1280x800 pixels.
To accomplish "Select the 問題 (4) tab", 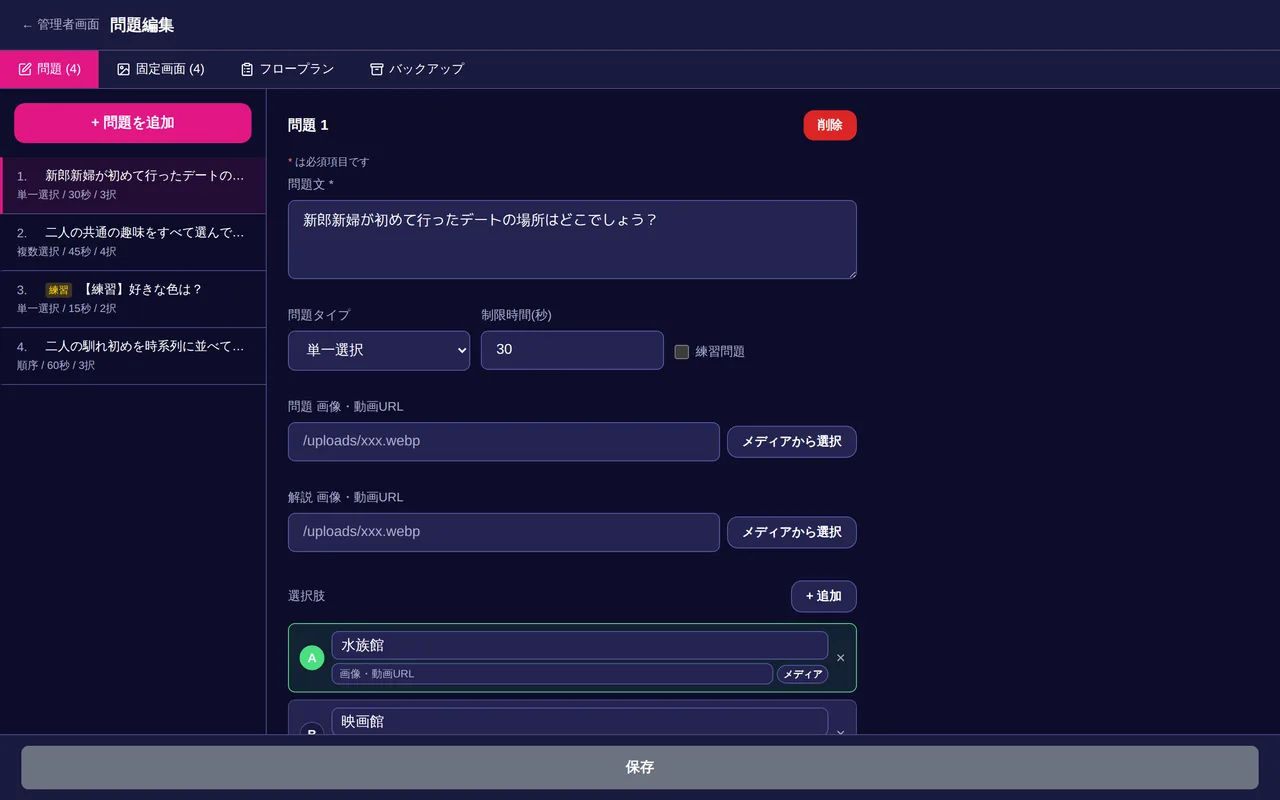I will pyautogui.click(x=49, y=69).
